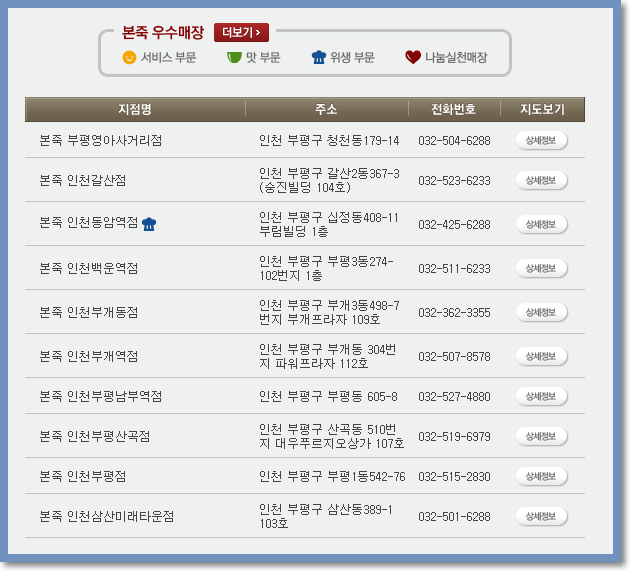
Task: Open 상세정보 for 본죽 인천삼산미래타운점
Action: coord(541,516)
